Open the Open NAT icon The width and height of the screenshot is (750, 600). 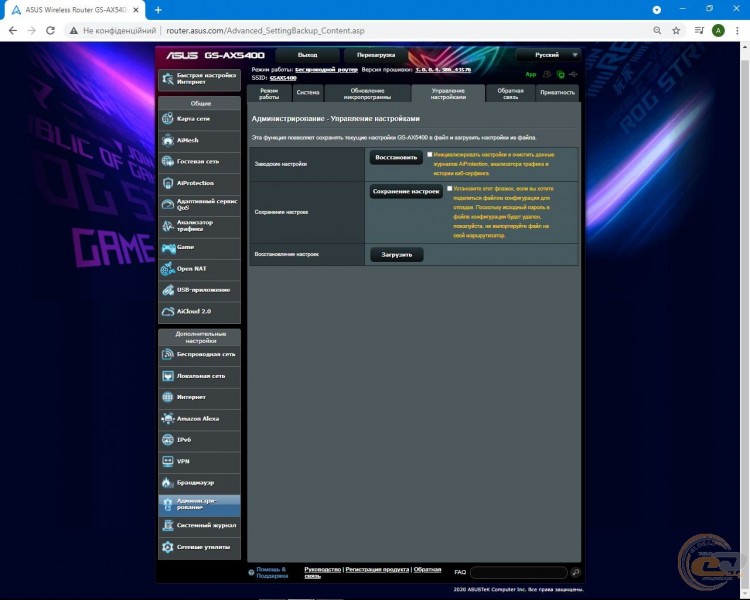tap(167, 268)
